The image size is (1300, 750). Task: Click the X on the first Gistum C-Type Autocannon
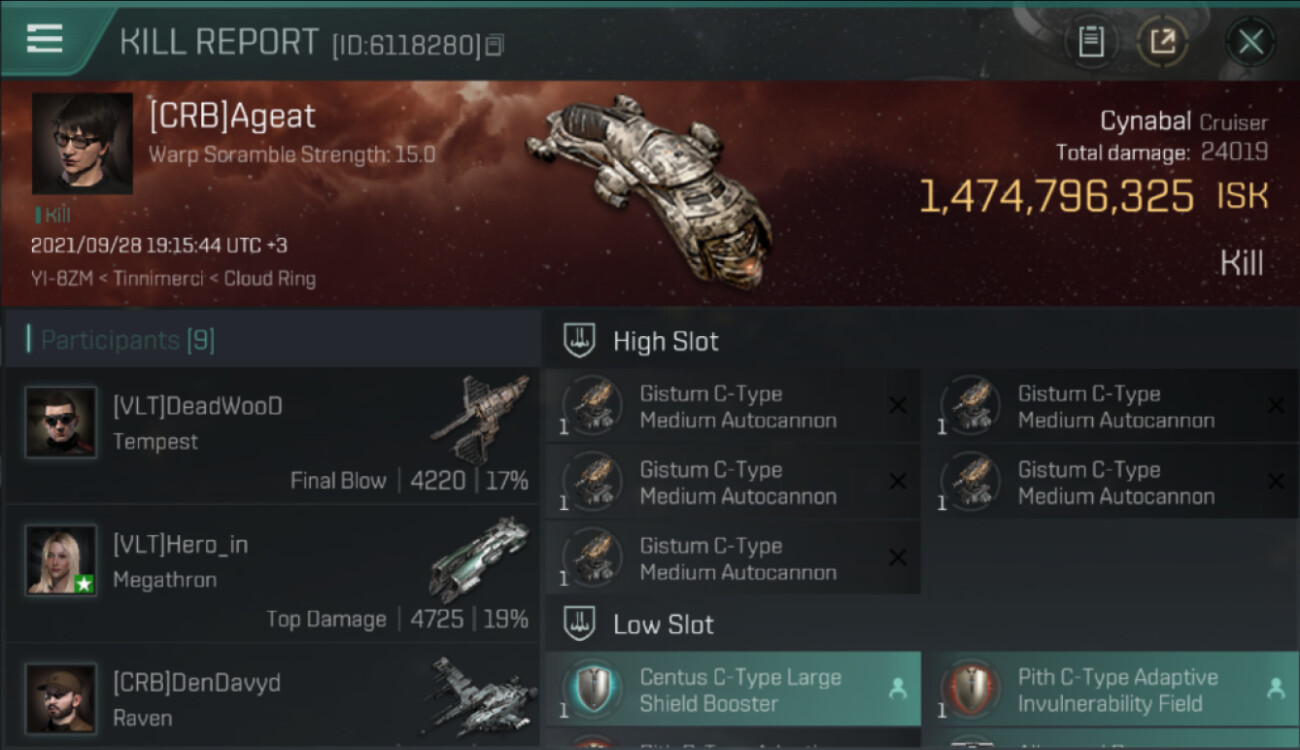(x=897, y=405)
